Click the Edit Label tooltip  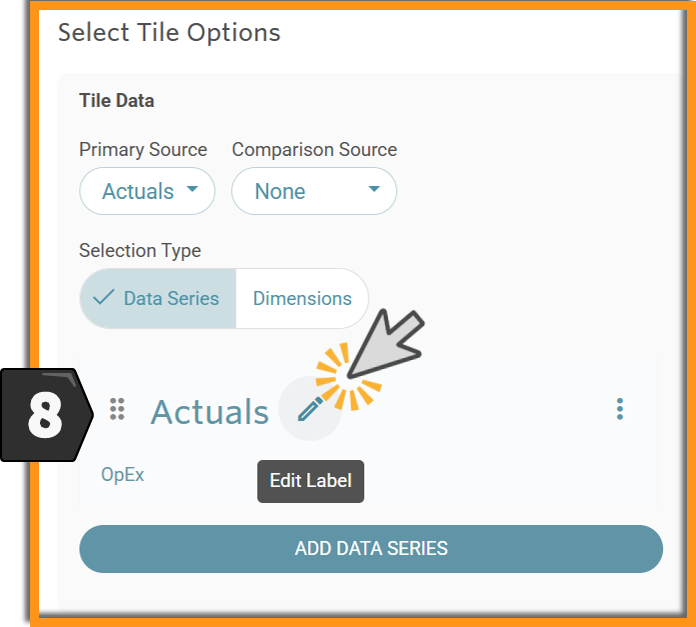(x=311, y=481)
